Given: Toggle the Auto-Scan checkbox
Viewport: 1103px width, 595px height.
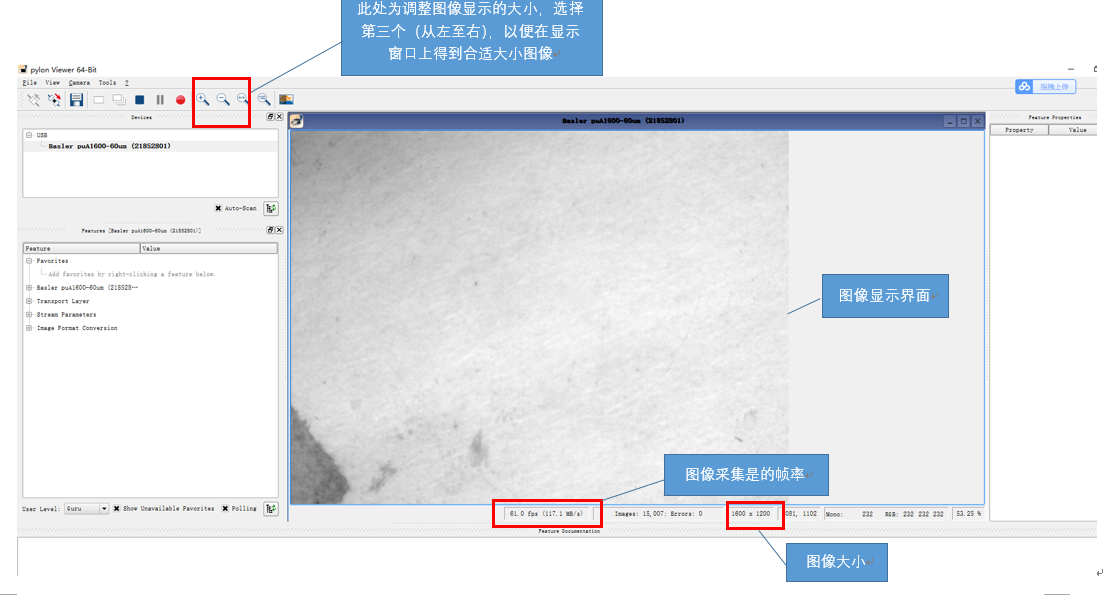Looking at the screenshot, I should [x=219, y=208].
